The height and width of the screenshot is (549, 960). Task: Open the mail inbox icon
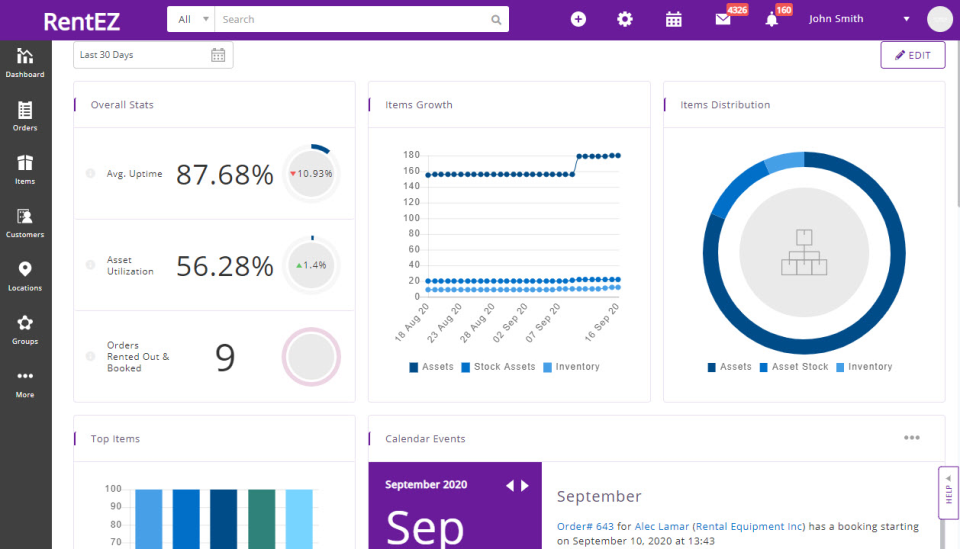pyautogui.click(x=723, y=19)
